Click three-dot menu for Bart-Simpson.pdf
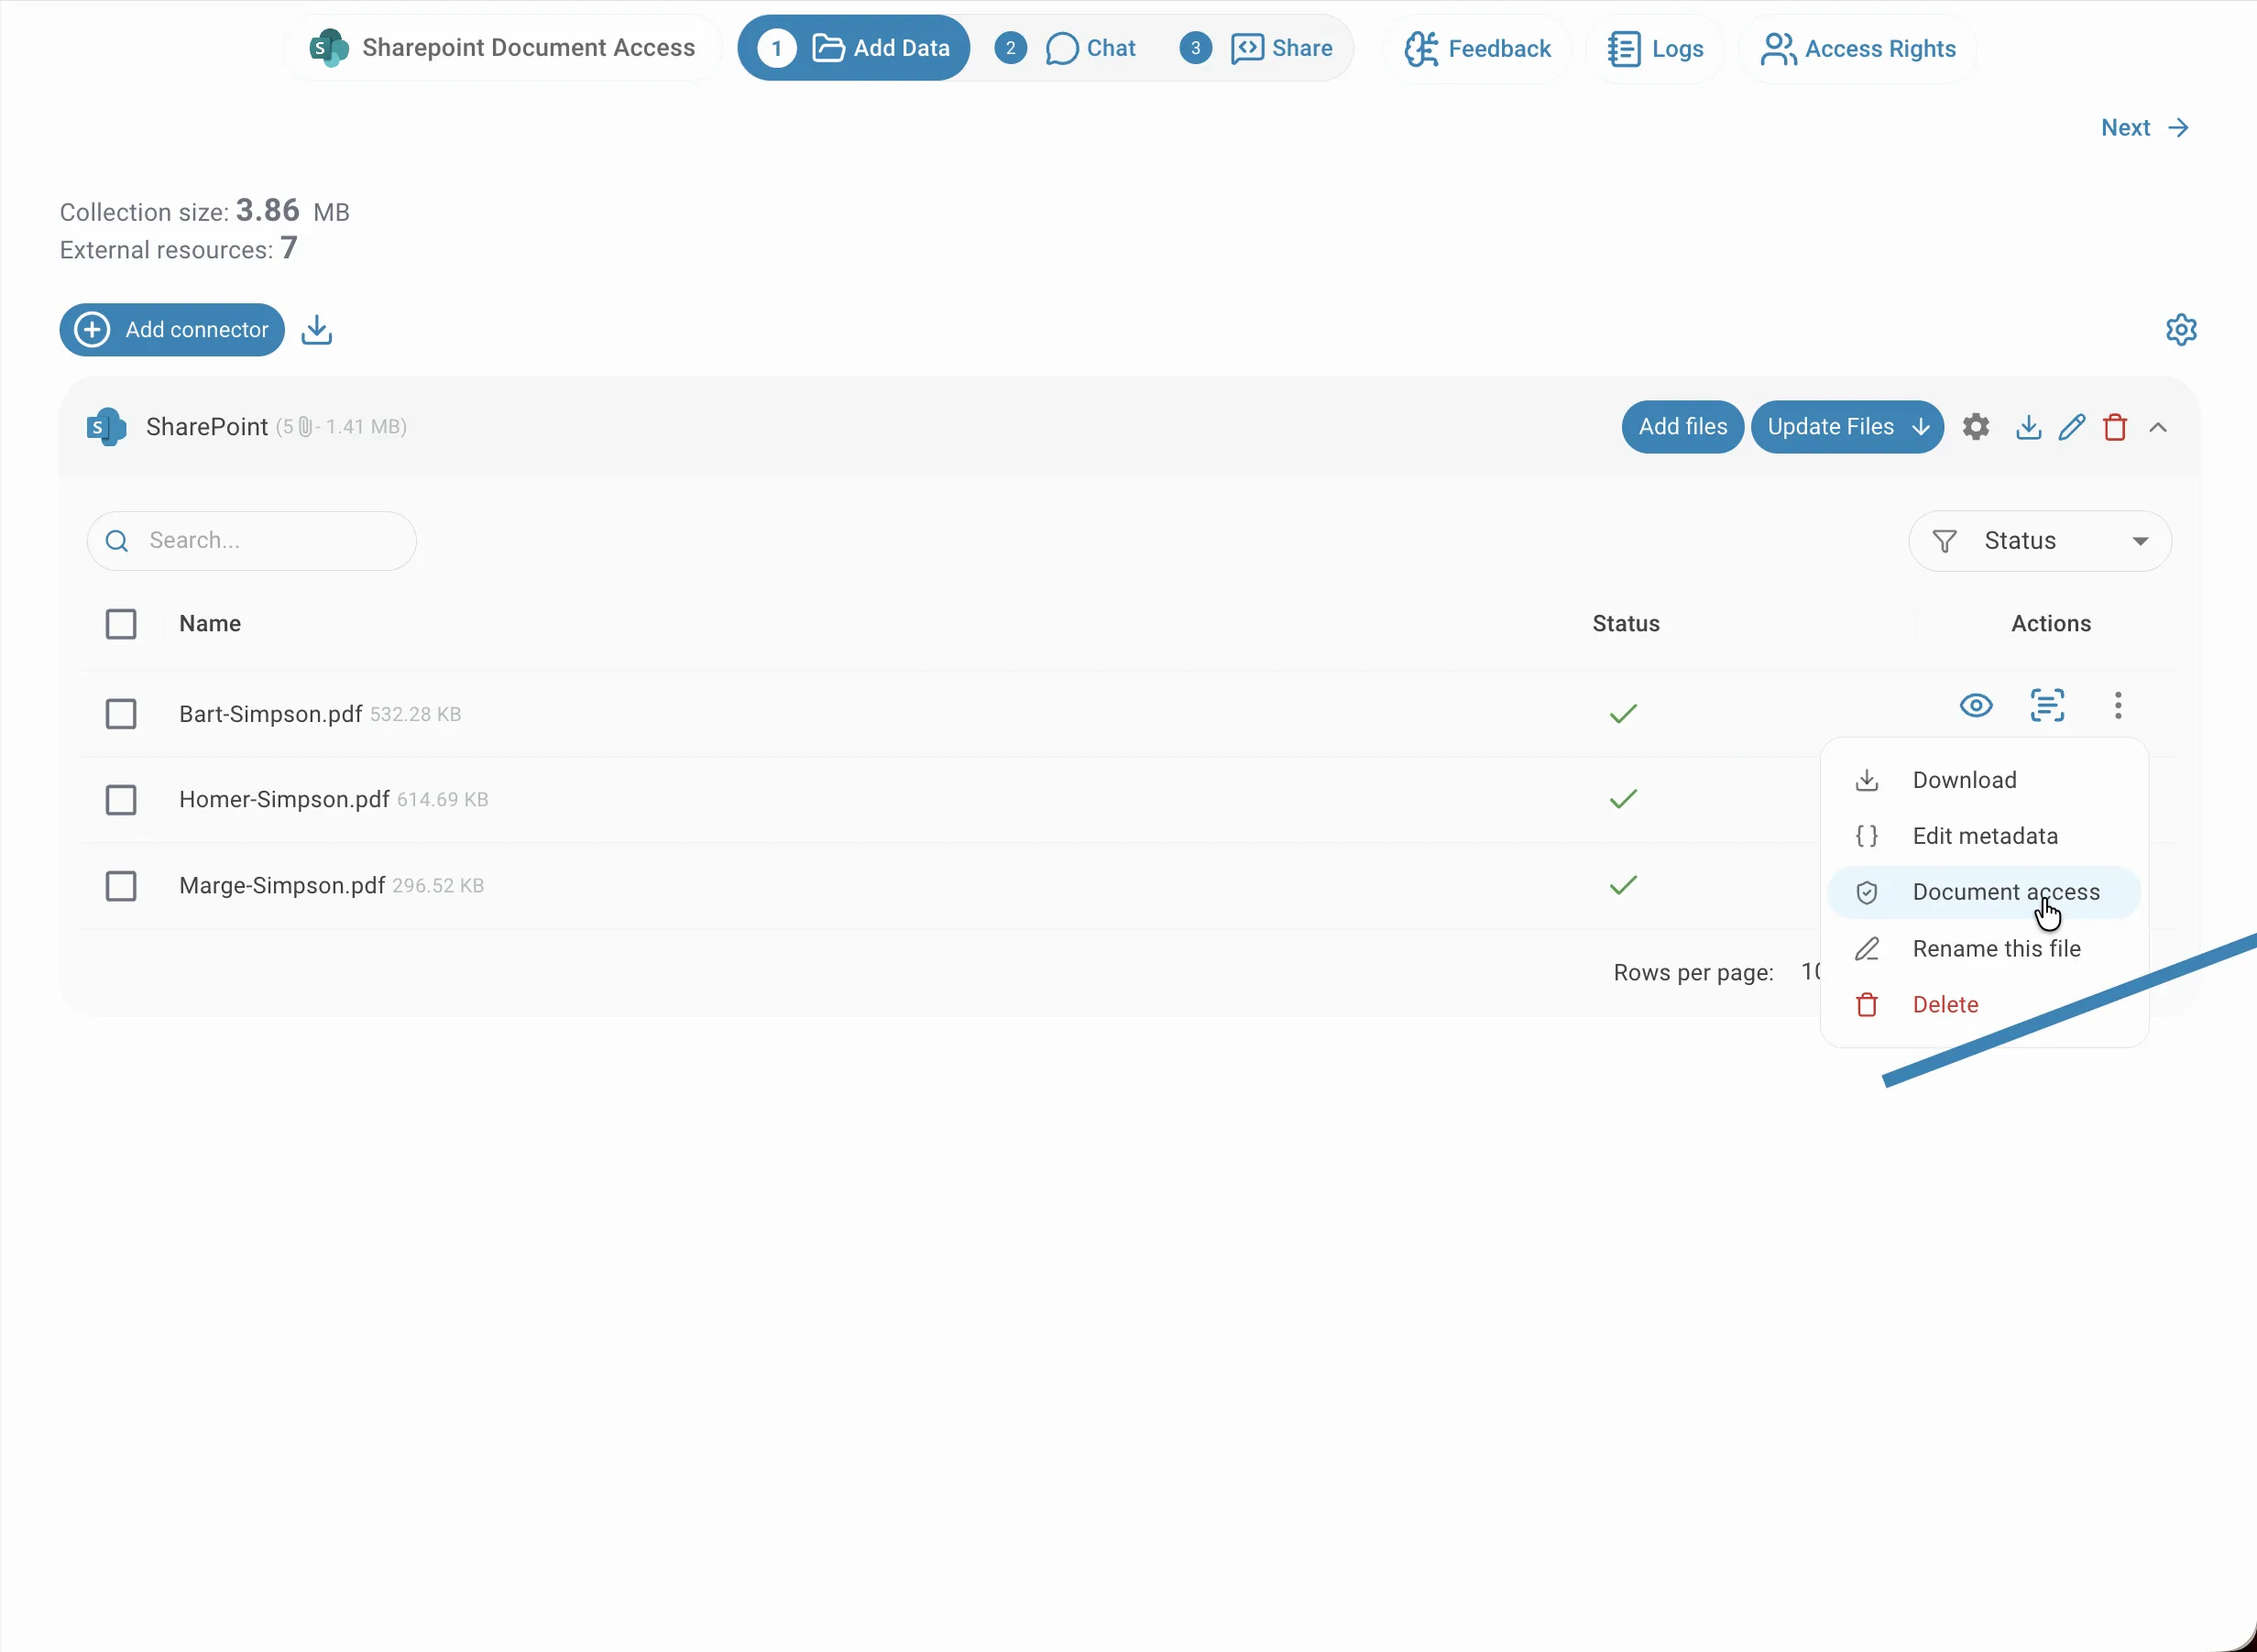This screenshot has width=2257, height=1652. 2117,706
